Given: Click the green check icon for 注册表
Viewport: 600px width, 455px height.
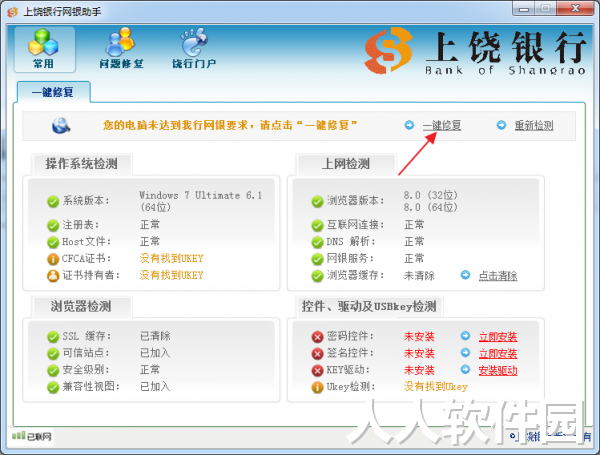Looking at the screenshot, I should click(x=53, y=225).
